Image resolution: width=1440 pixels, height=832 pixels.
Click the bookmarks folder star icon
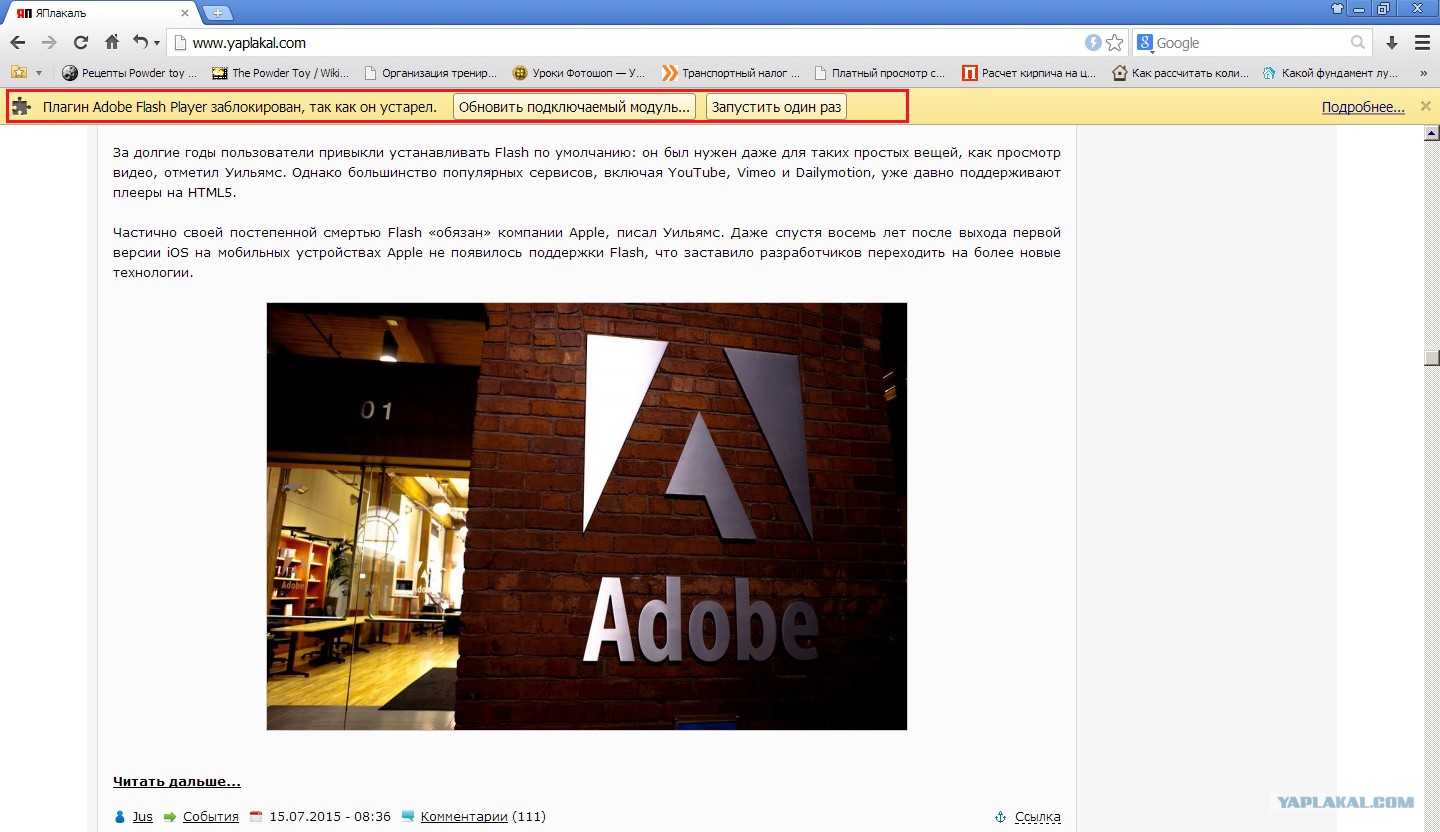pyautogui.click(x=18, y=73)
